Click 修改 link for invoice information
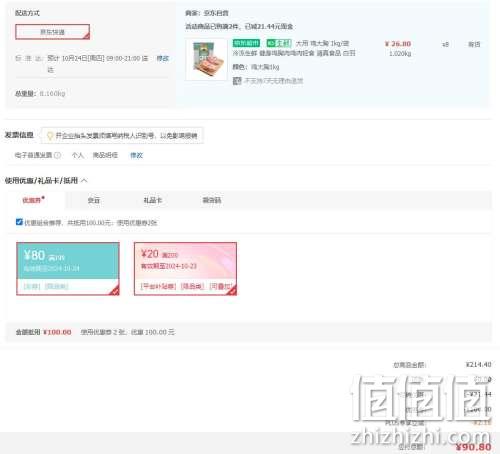500x454 pixels. pyautogui.click(x=136, y=155)
